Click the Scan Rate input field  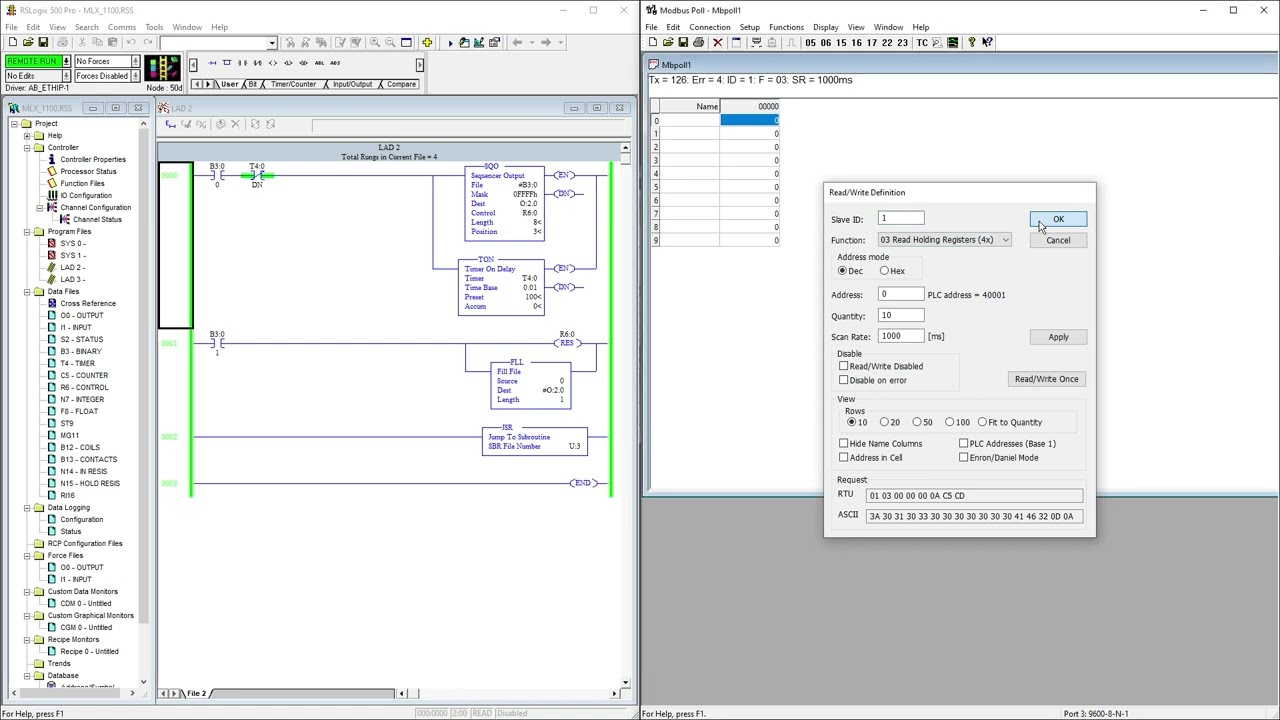[900, 336]
